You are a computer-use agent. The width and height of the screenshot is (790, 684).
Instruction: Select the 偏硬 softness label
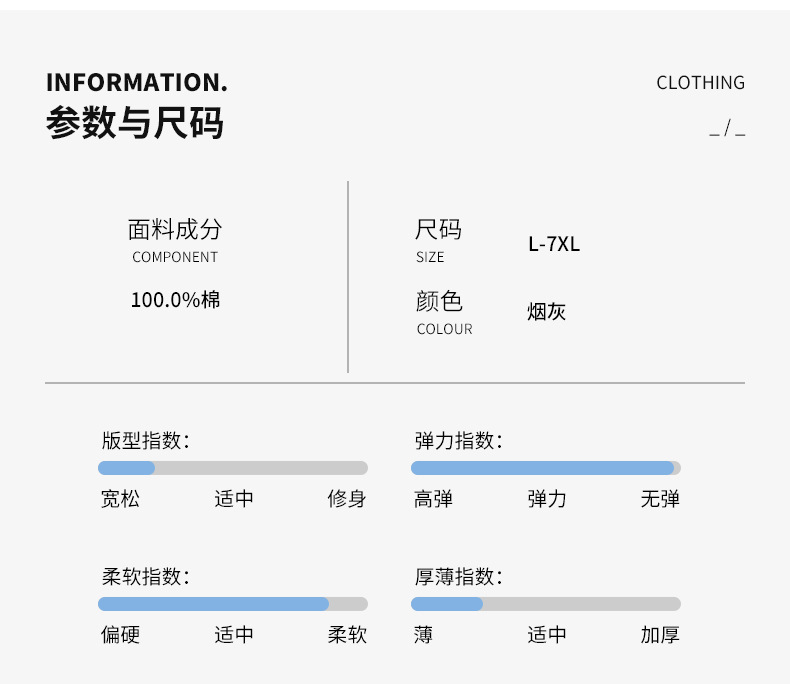point(120,635)
